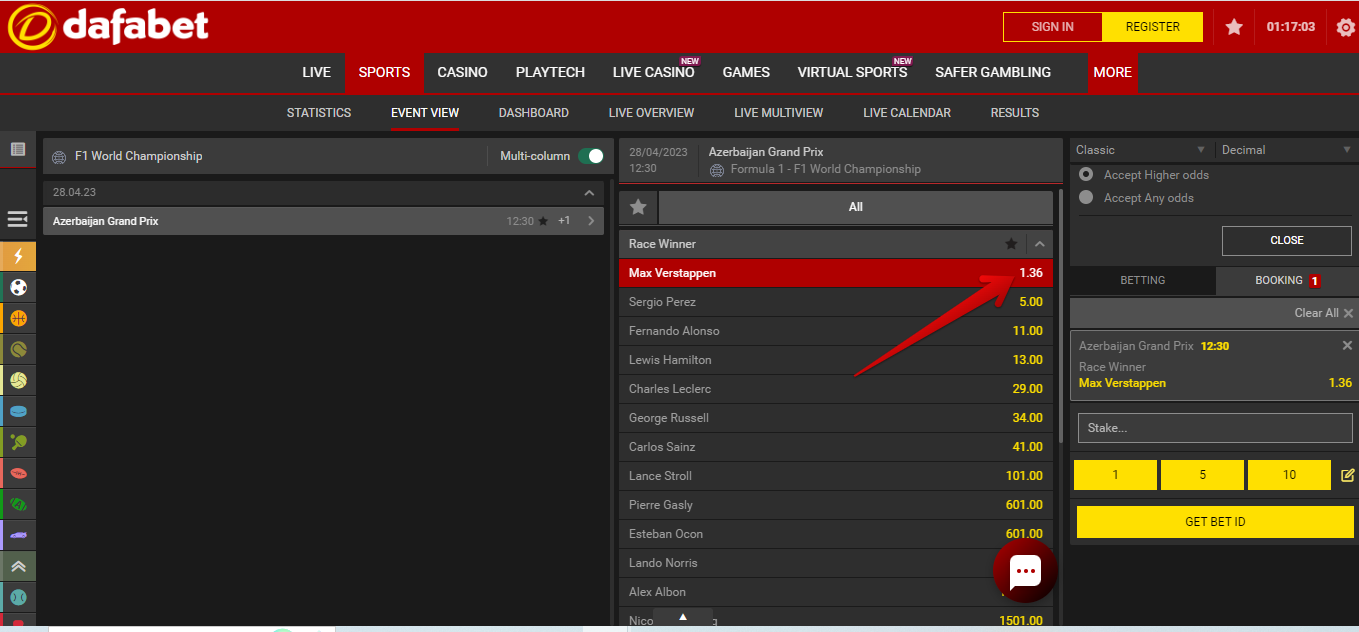Select the lightning bolt live icon
The width and height of the screenshot is (1359, 632).
click(x=18, y=256)
